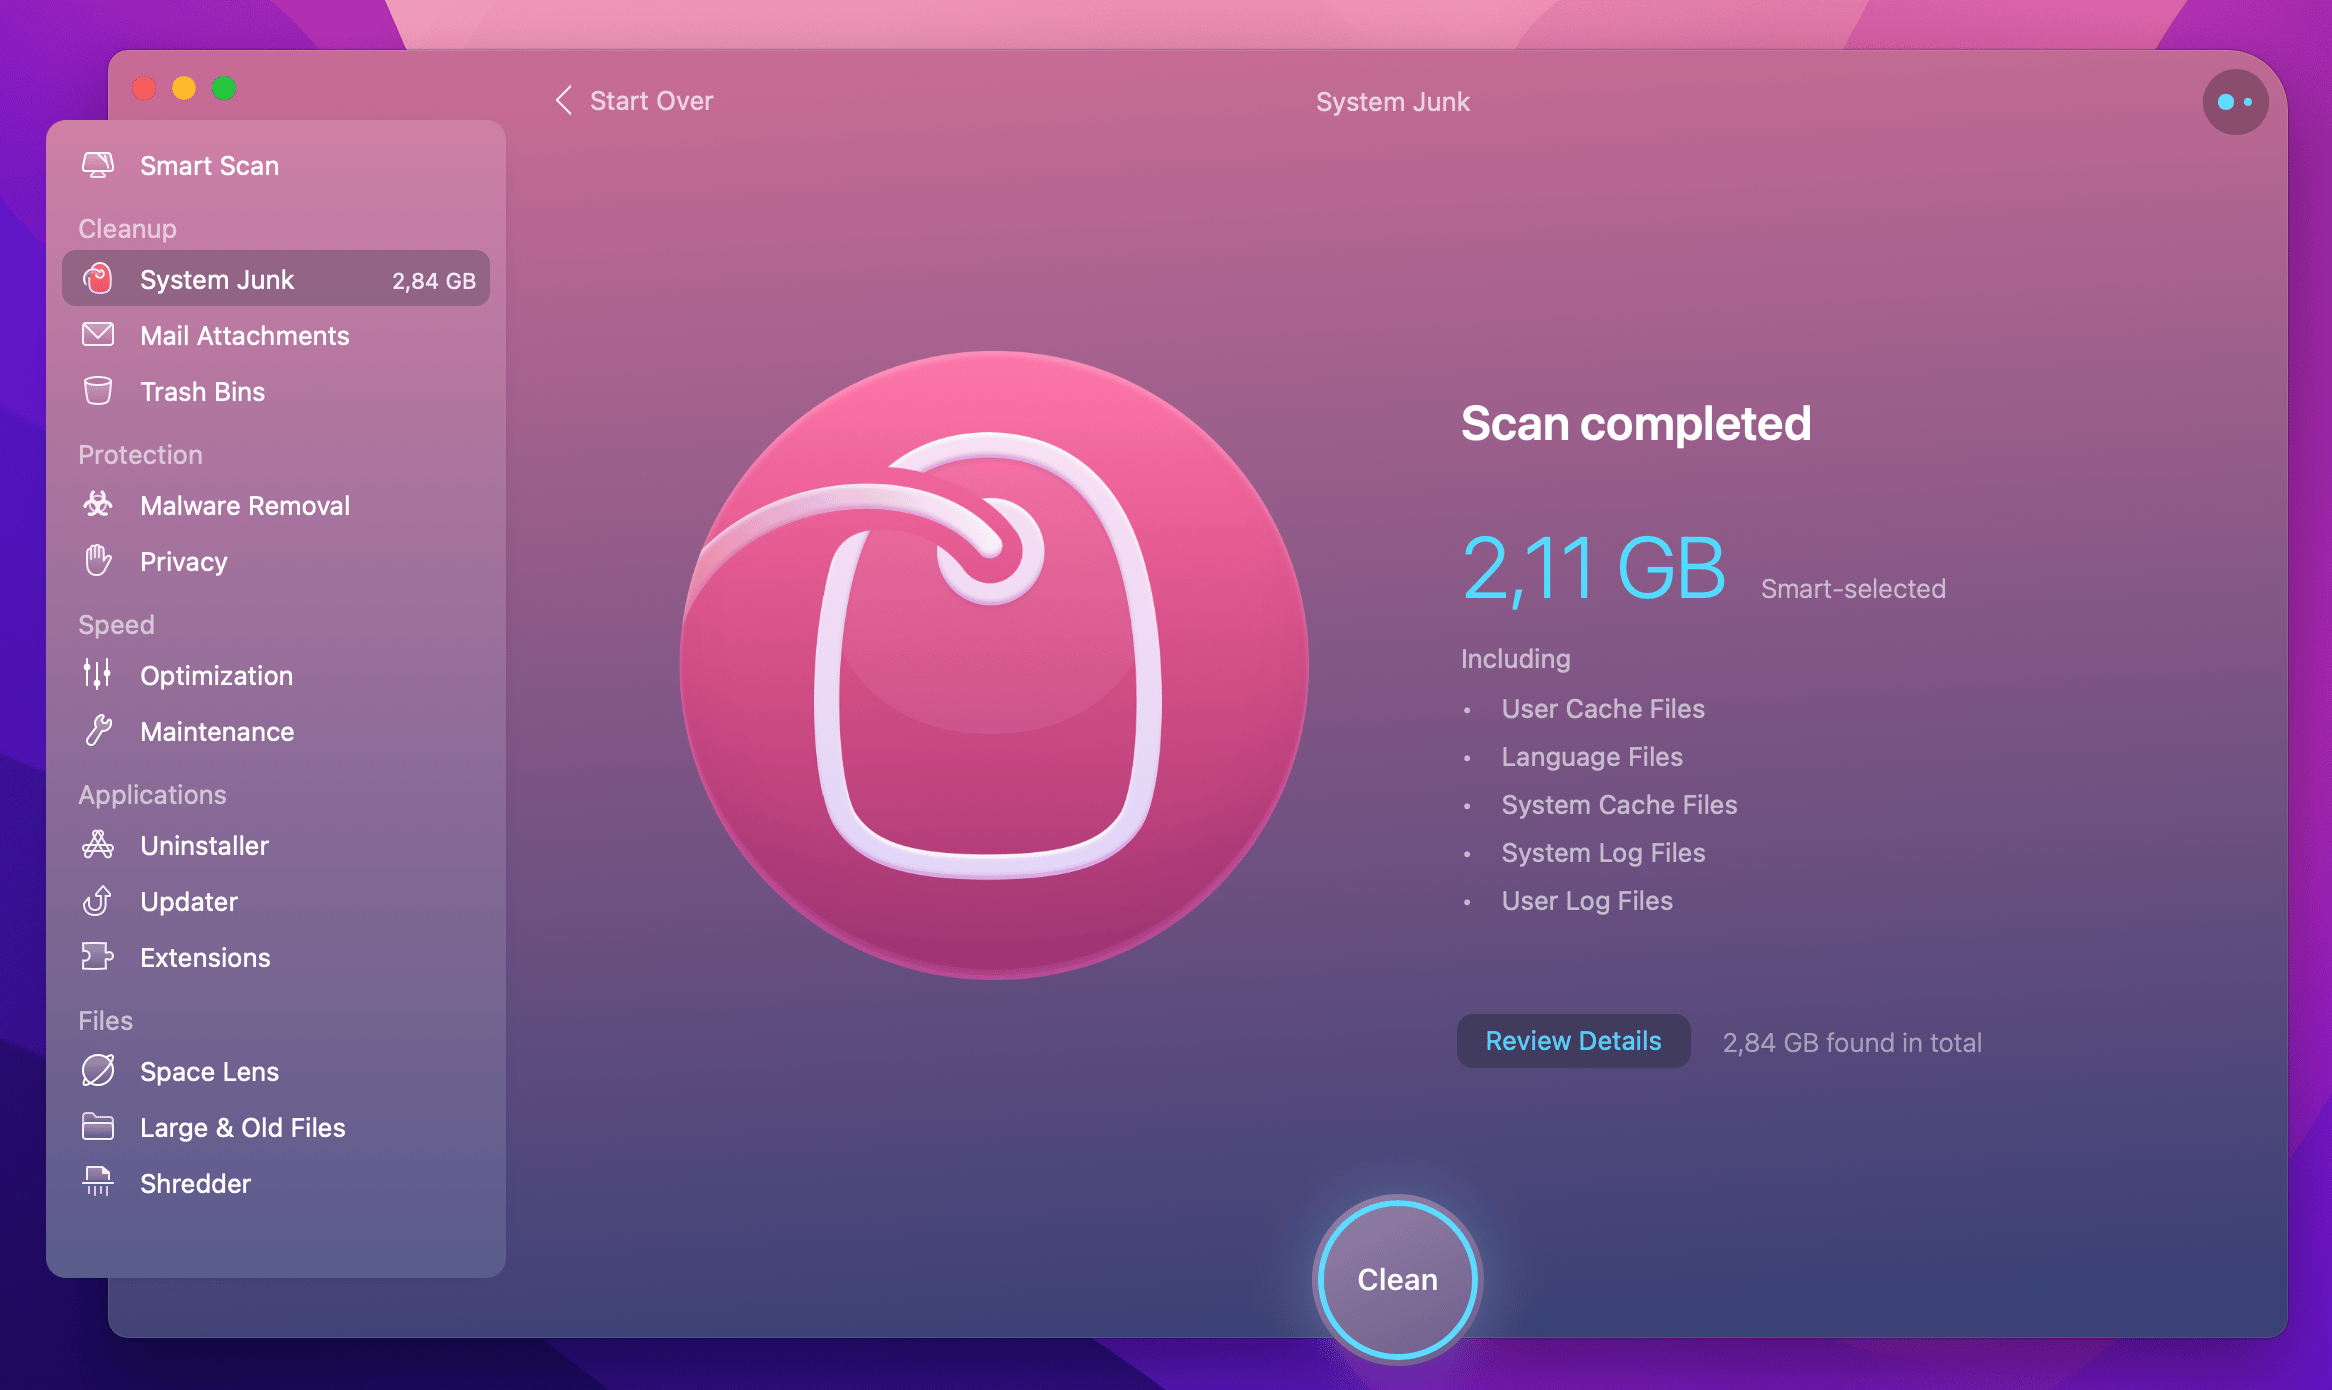Click the Privacy hand icon
The width and height of the screenshot is (2332, 1390).
pyautogui.click(x=97, y=561)
